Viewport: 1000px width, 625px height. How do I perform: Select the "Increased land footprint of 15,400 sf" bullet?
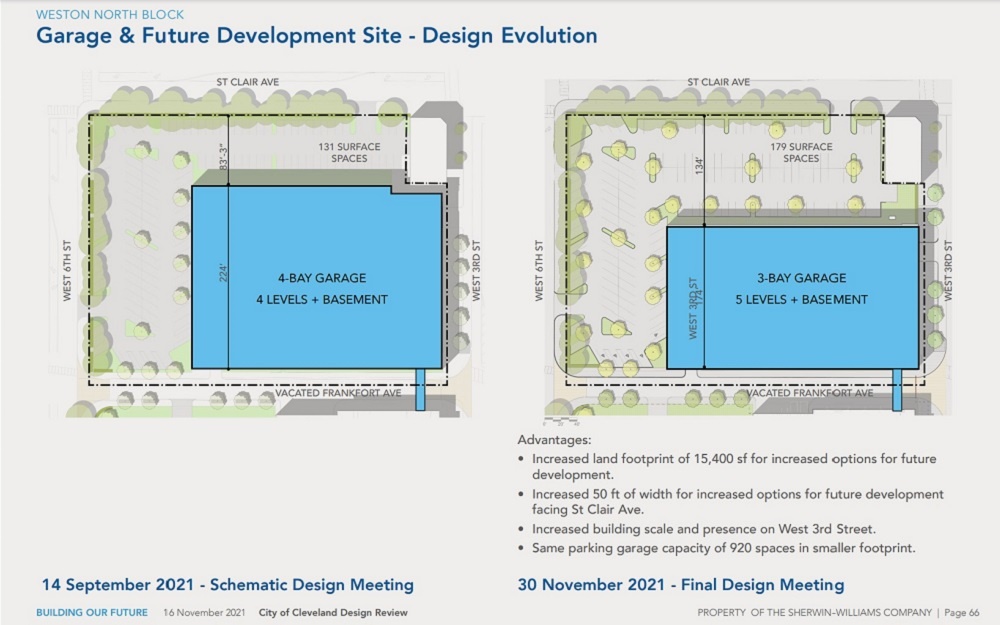734,466
